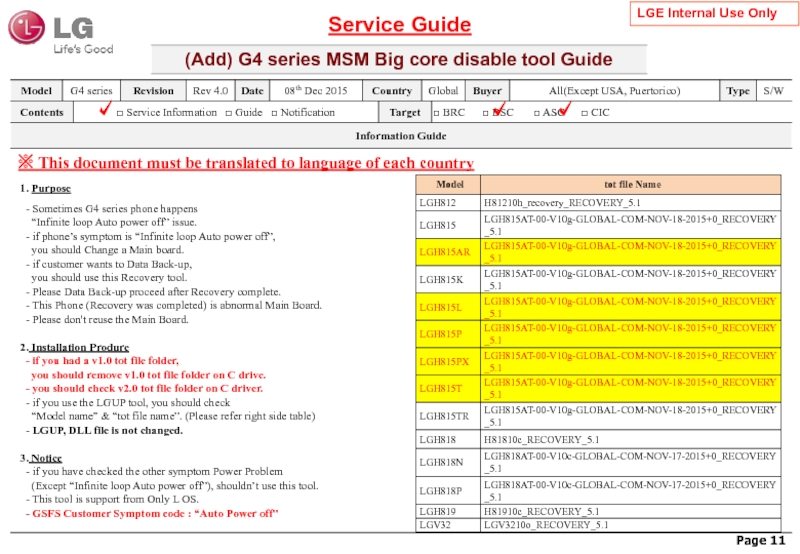Select the LGV32 model cell

[x=448, y=525]
